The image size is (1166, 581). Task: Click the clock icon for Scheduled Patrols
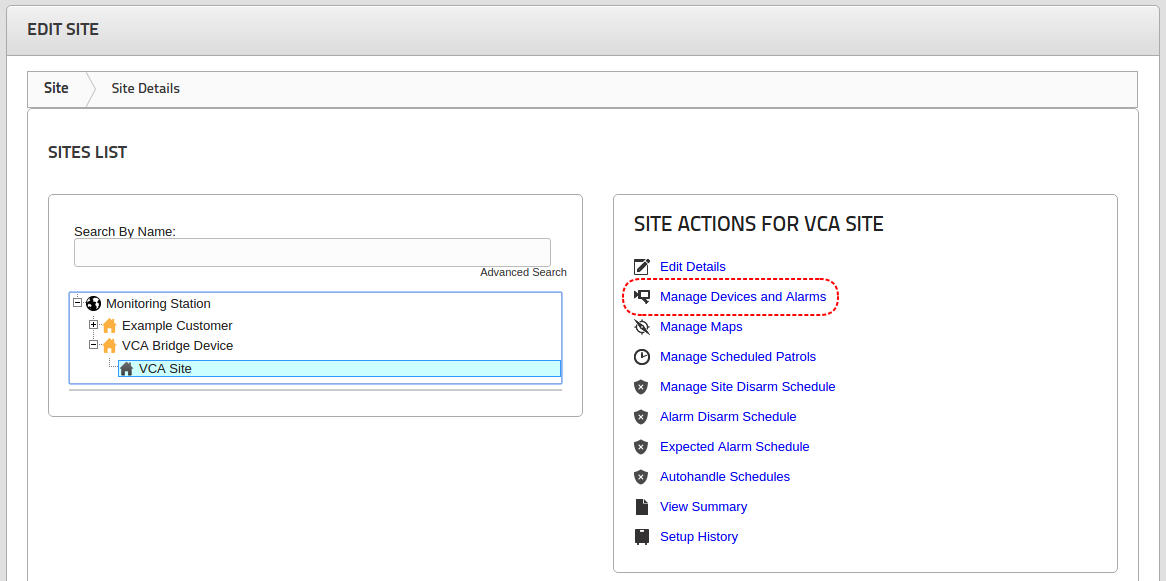642,357
